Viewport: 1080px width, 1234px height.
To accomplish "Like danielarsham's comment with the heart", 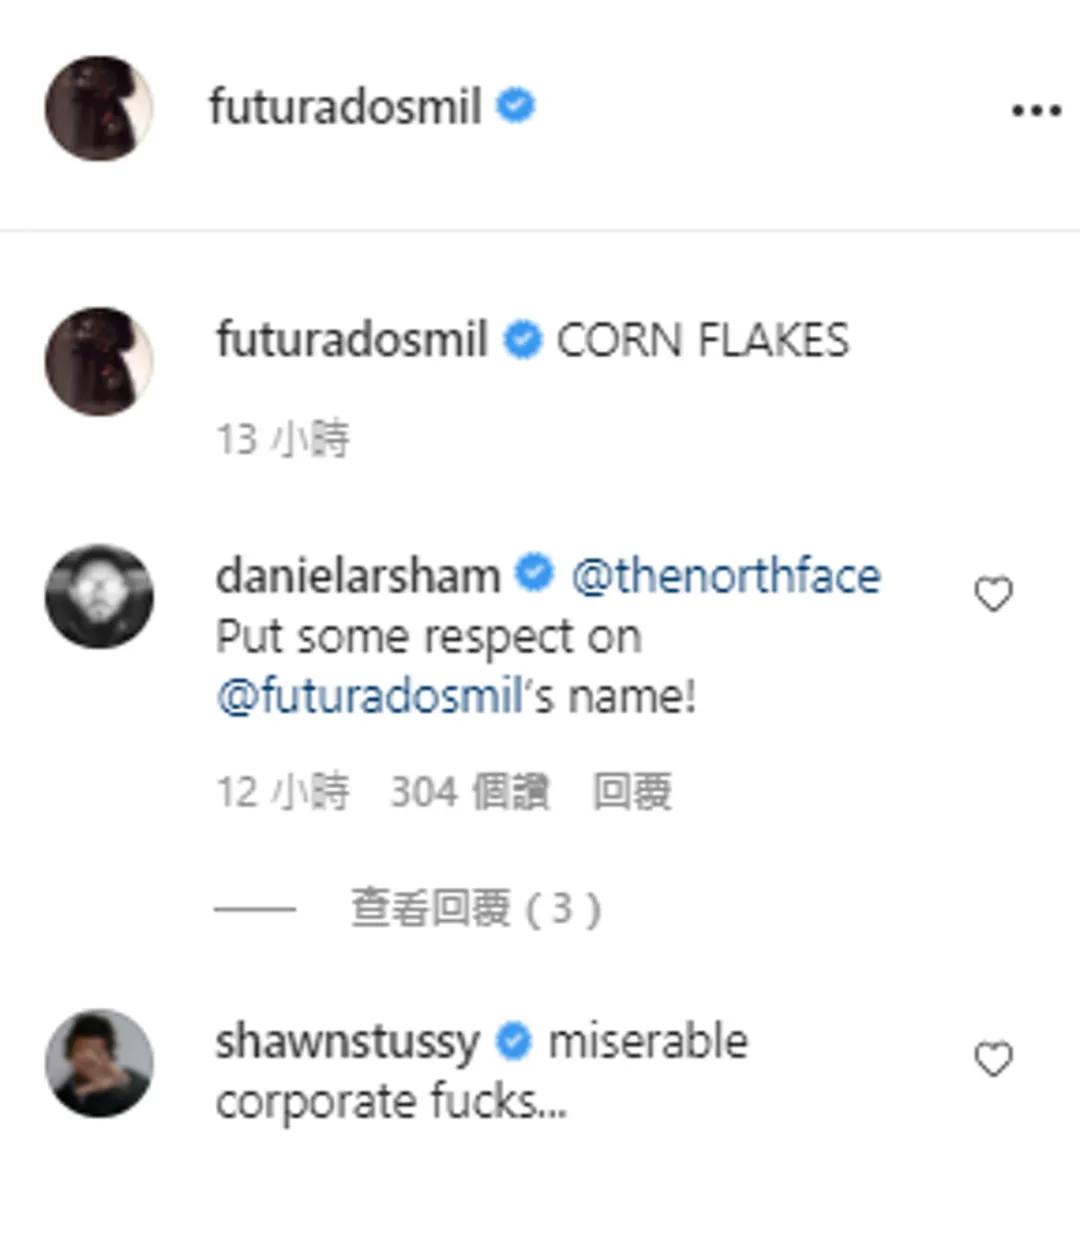I will point(993,595).
